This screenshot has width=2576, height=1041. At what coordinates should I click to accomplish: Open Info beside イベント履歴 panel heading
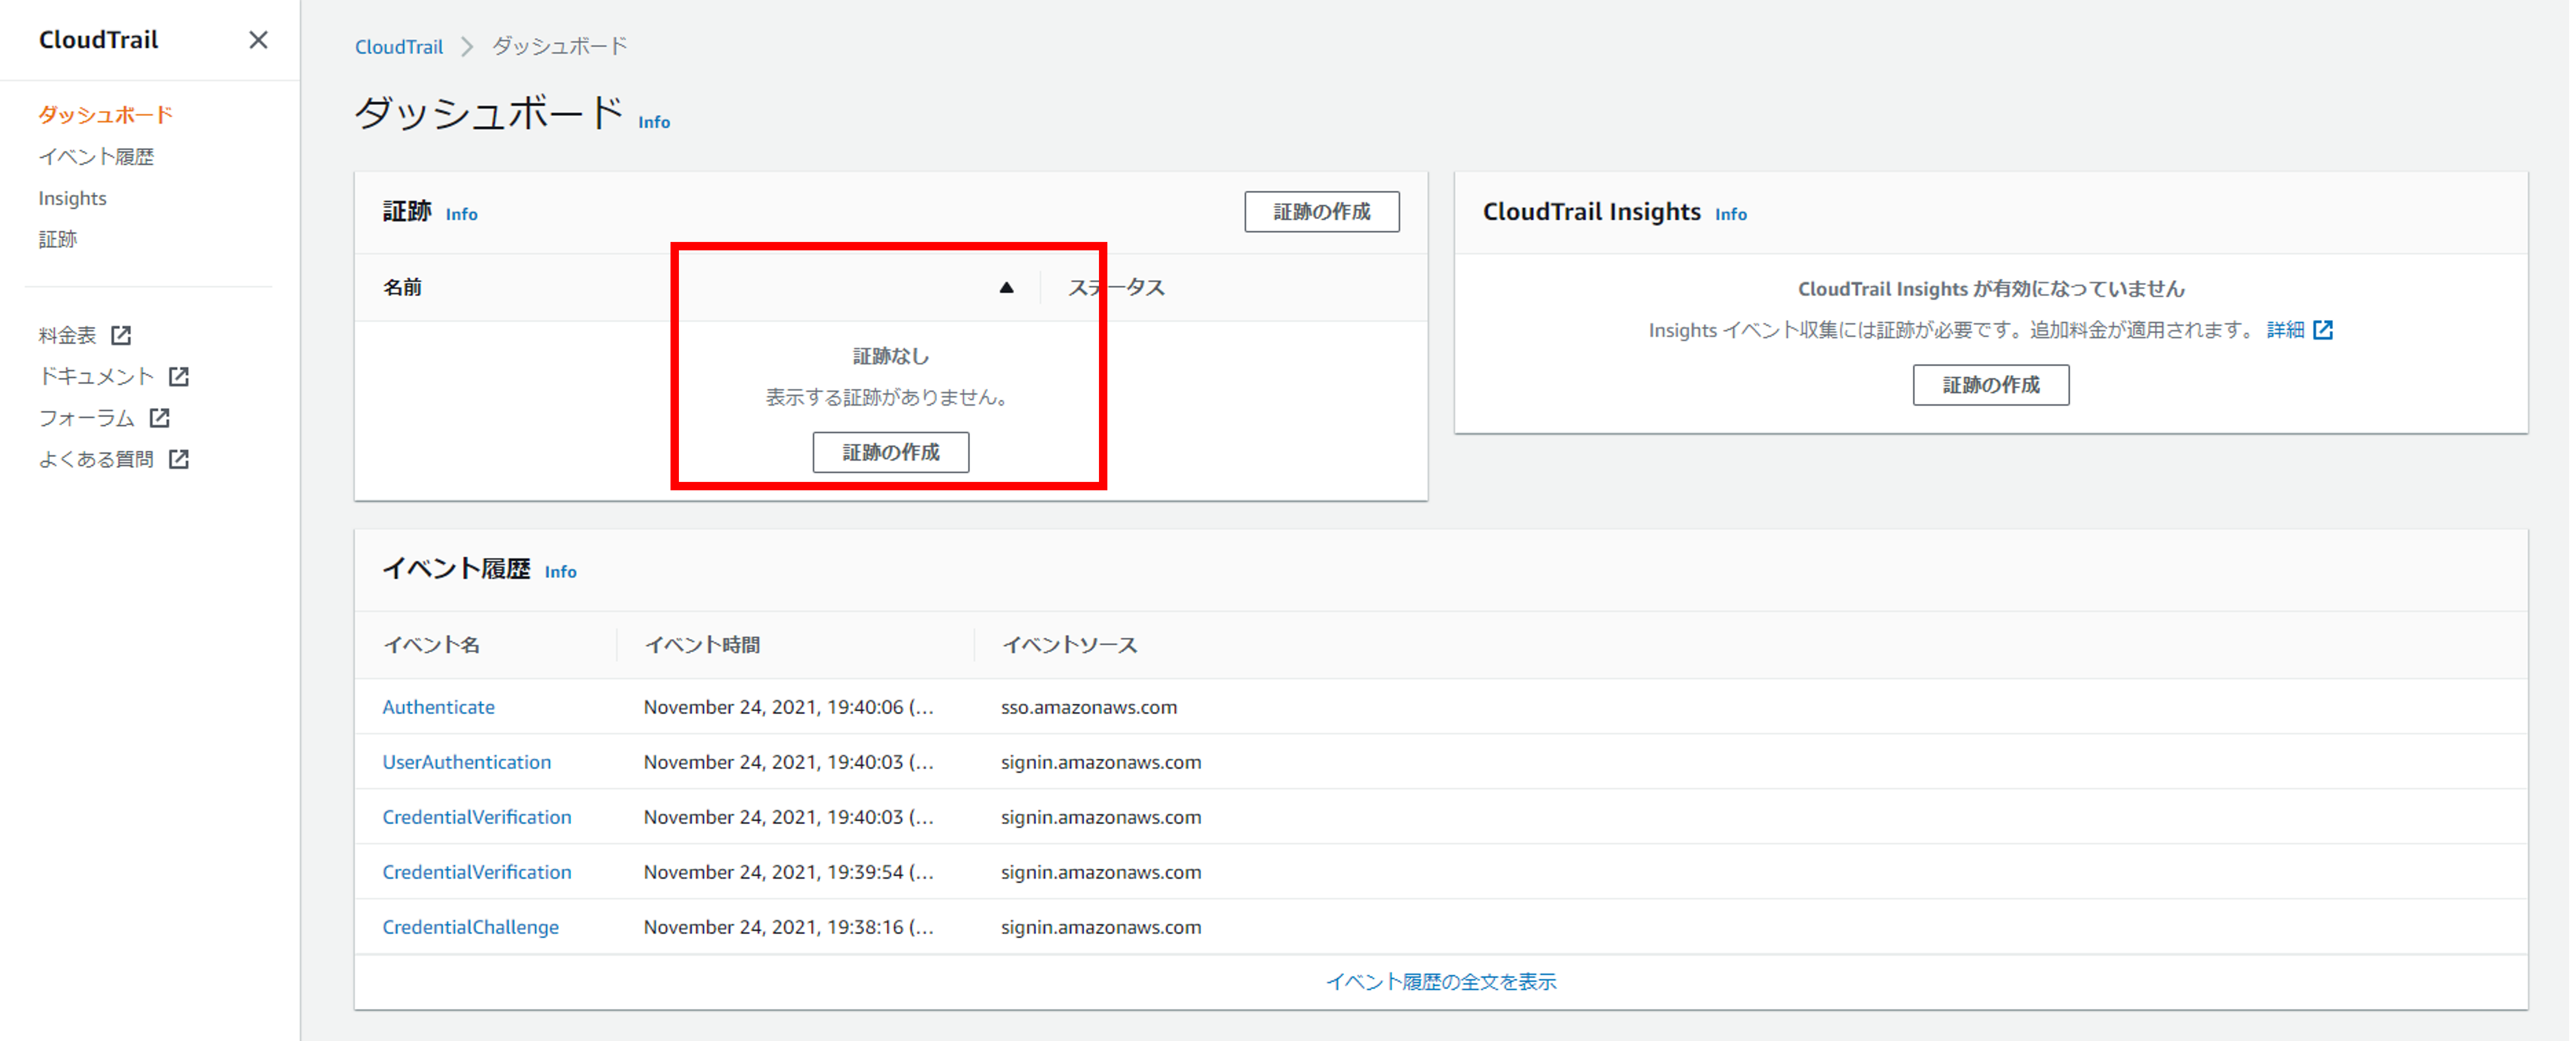[560, 572]
